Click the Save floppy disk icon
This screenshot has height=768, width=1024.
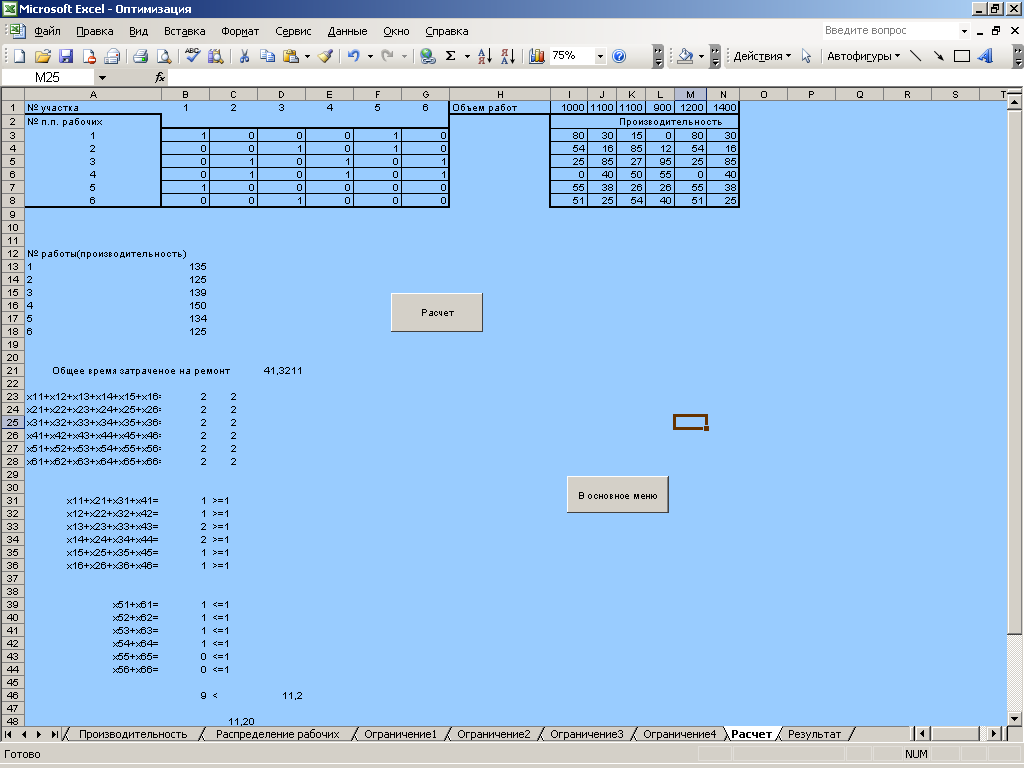pyautogui.click(x=66, y=56)
